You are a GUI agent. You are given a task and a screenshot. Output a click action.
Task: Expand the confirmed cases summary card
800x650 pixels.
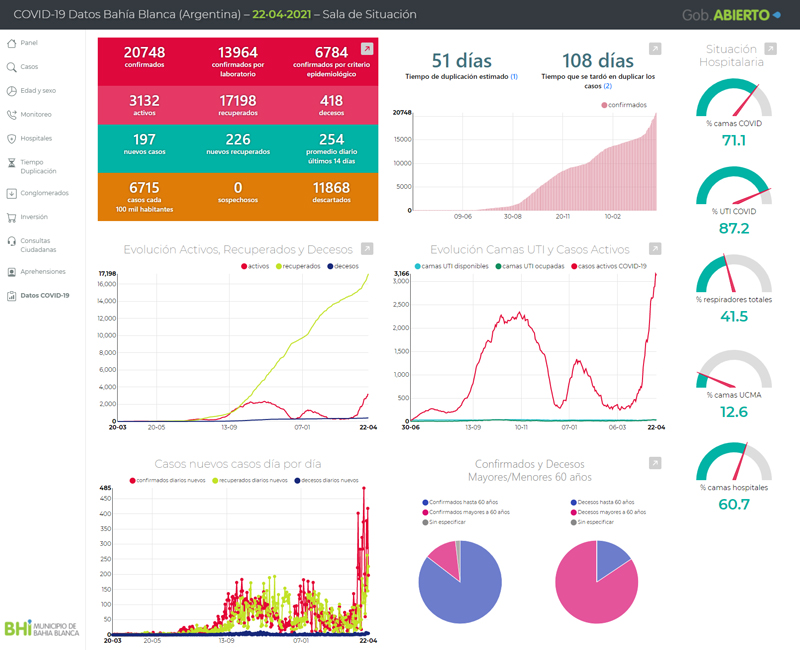[367, 48]
